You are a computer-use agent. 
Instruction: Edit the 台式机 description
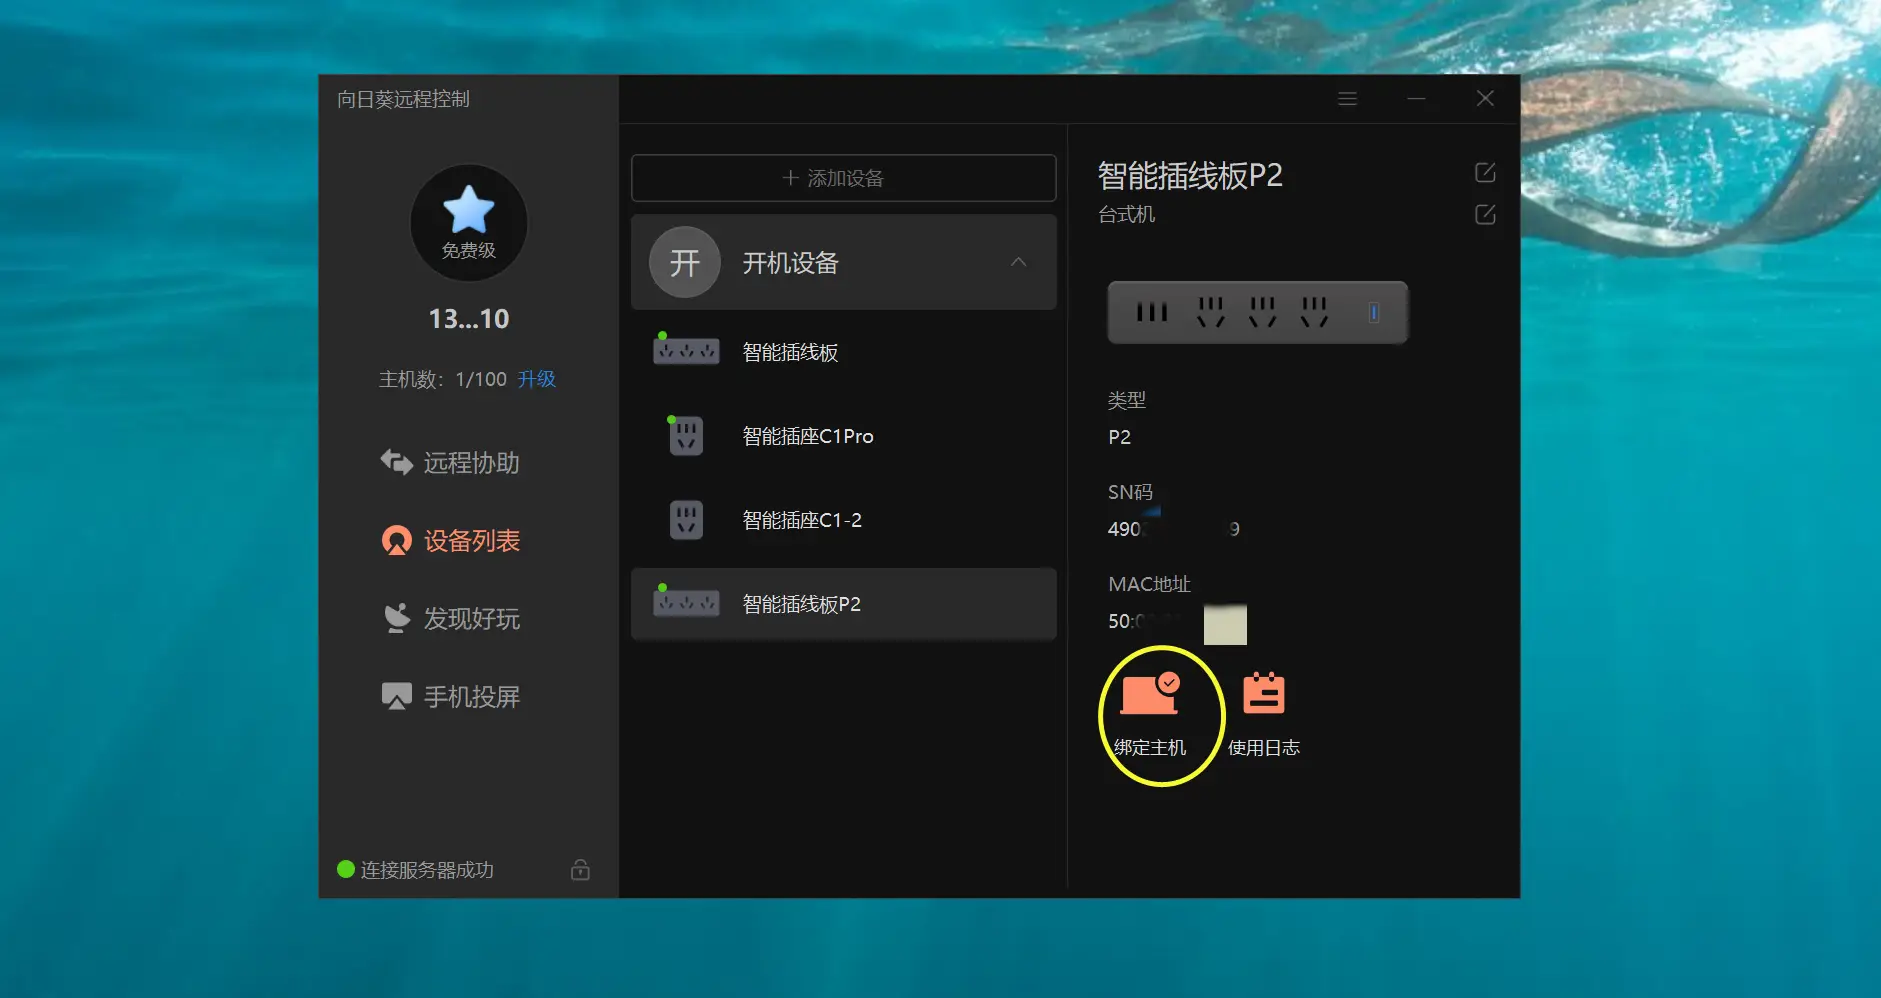(x=1485, y=215)
